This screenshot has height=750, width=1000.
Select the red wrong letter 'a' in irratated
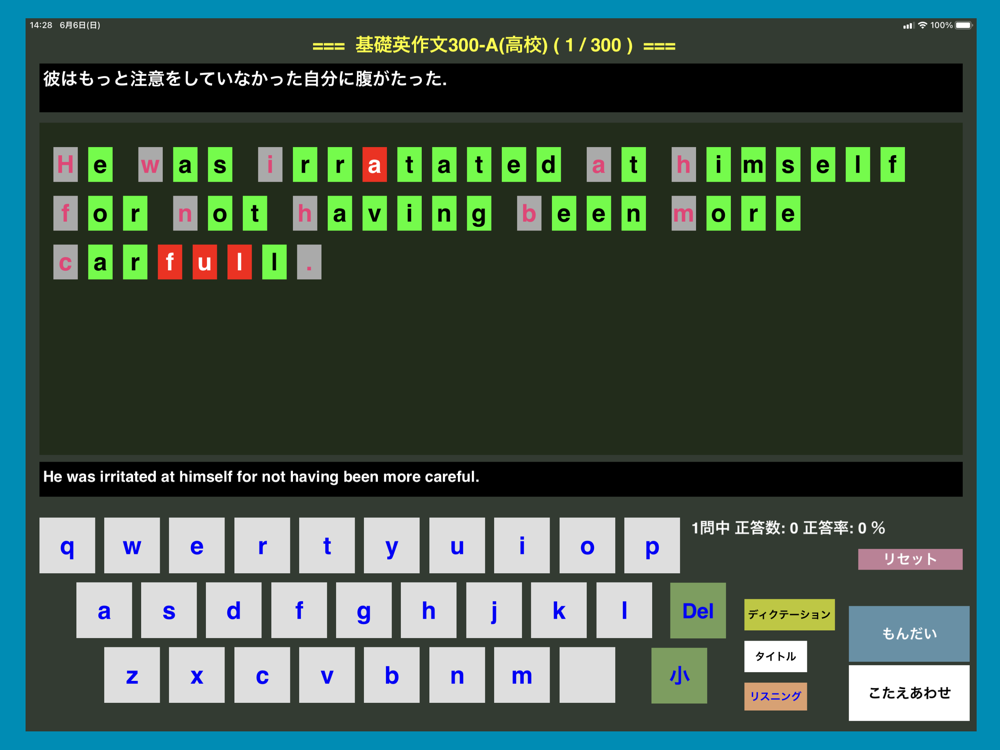pos(374,165)
